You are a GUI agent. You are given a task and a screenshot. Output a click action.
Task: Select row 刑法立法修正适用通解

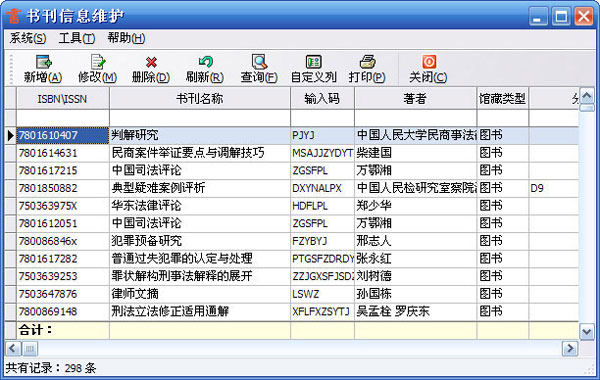pos(200,312)
